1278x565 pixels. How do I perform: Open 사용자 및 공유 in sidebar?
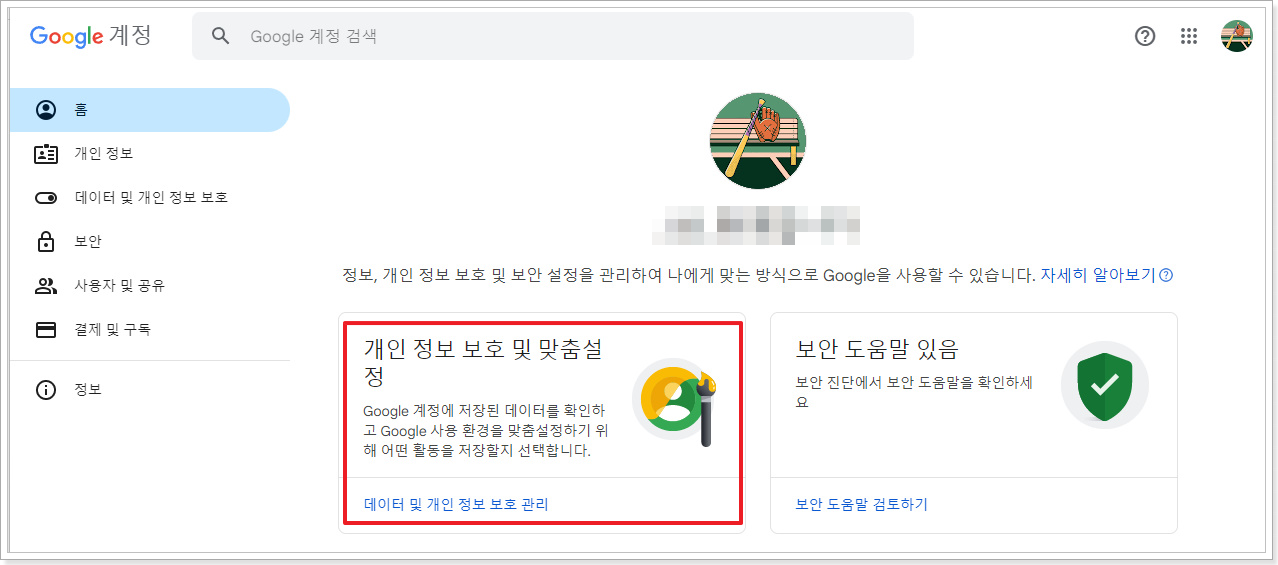coord(150,286)
